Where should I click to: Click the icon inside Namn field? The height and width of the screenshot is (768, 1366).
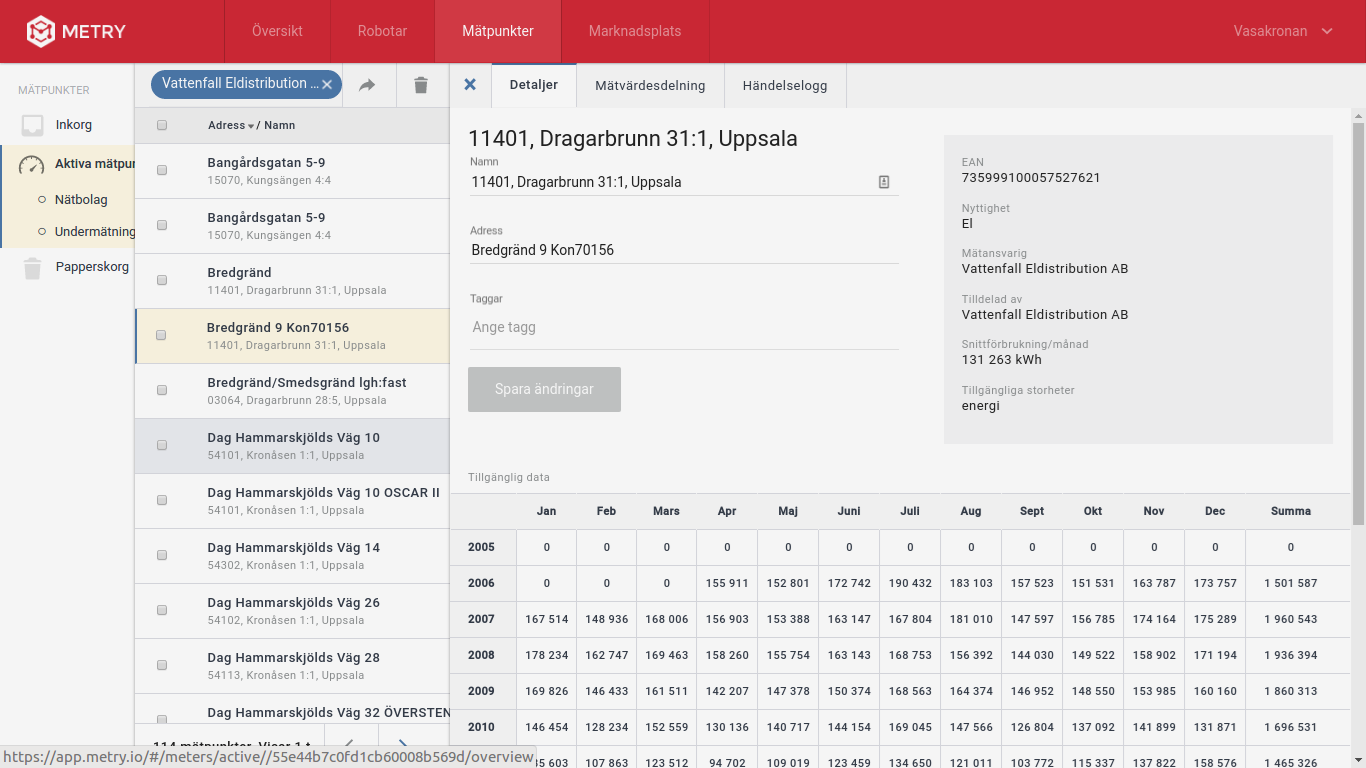click(884, 182)
